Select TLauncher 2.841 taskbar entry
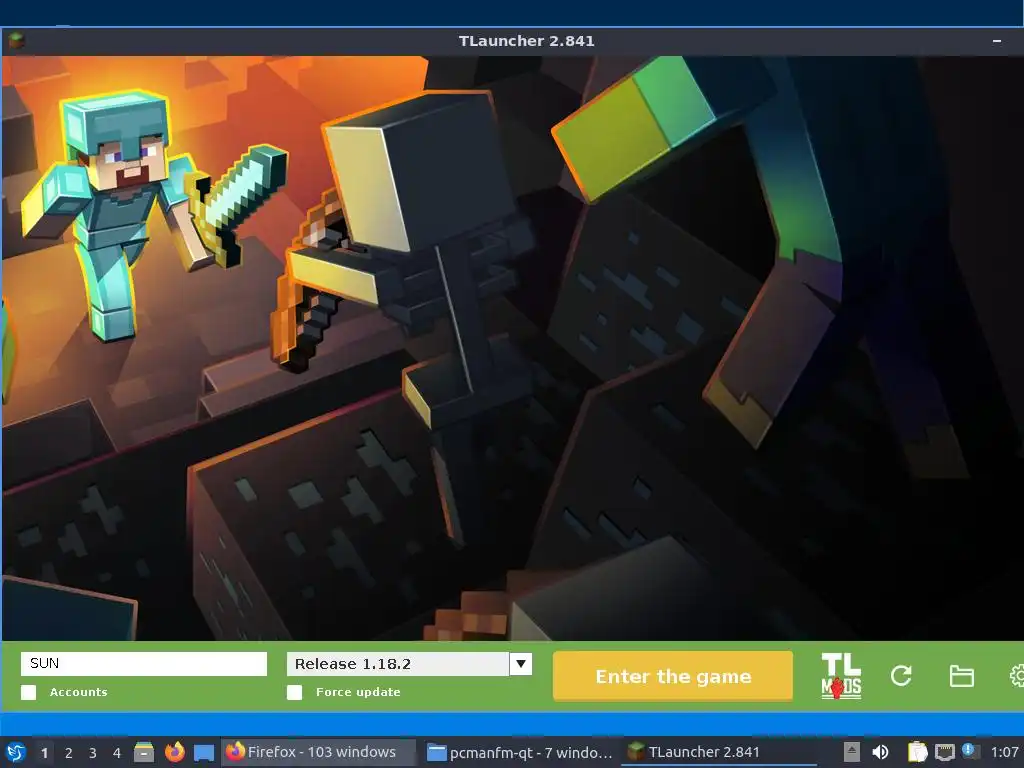The width and height of the screenshot is (1024, 768). pyautogui.click(x=718, y=752)
